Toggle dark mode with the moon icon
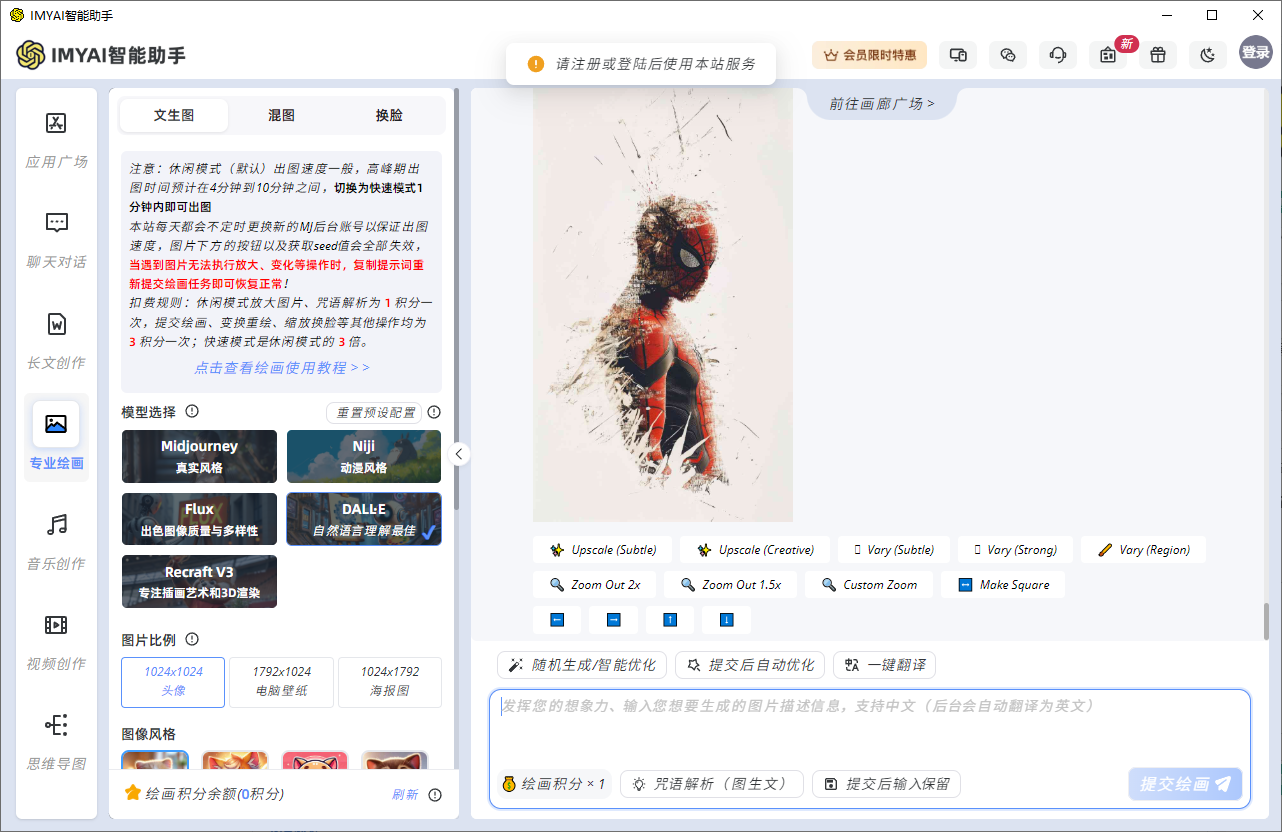The width and height of the screenshot is (1282, 832). pos(1208,55)
